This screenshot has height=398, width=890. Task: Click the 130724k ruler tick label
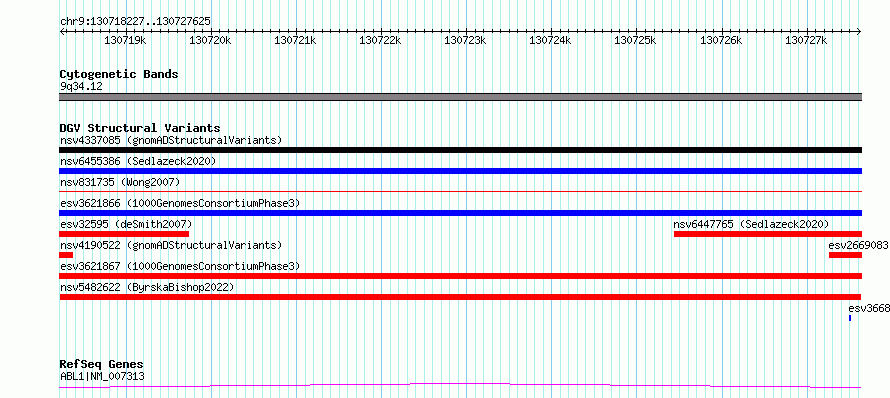click(551, 40)
